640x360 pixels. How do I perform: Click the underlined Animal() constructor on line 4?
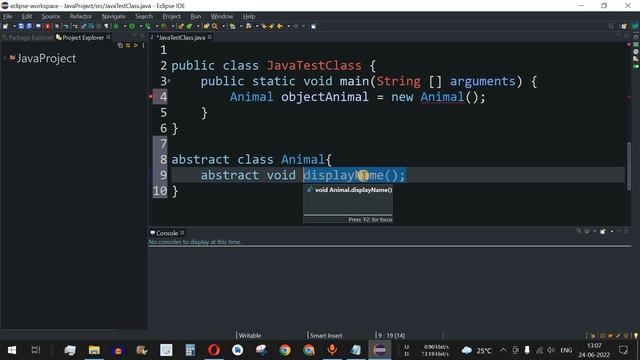coord(442,97)
